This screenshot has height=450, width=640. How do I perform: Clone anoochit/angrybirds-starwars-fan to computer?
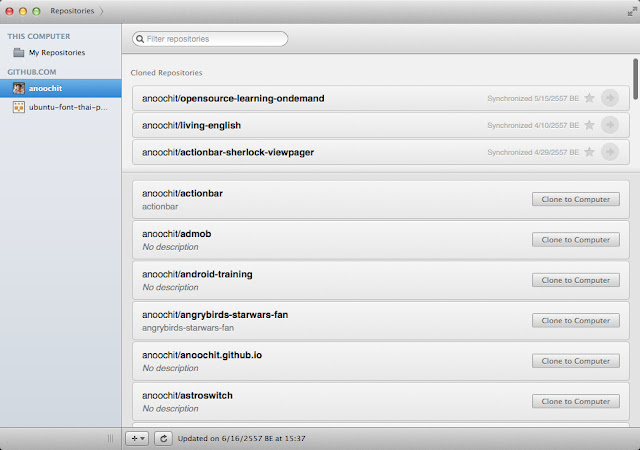[576, 321]
